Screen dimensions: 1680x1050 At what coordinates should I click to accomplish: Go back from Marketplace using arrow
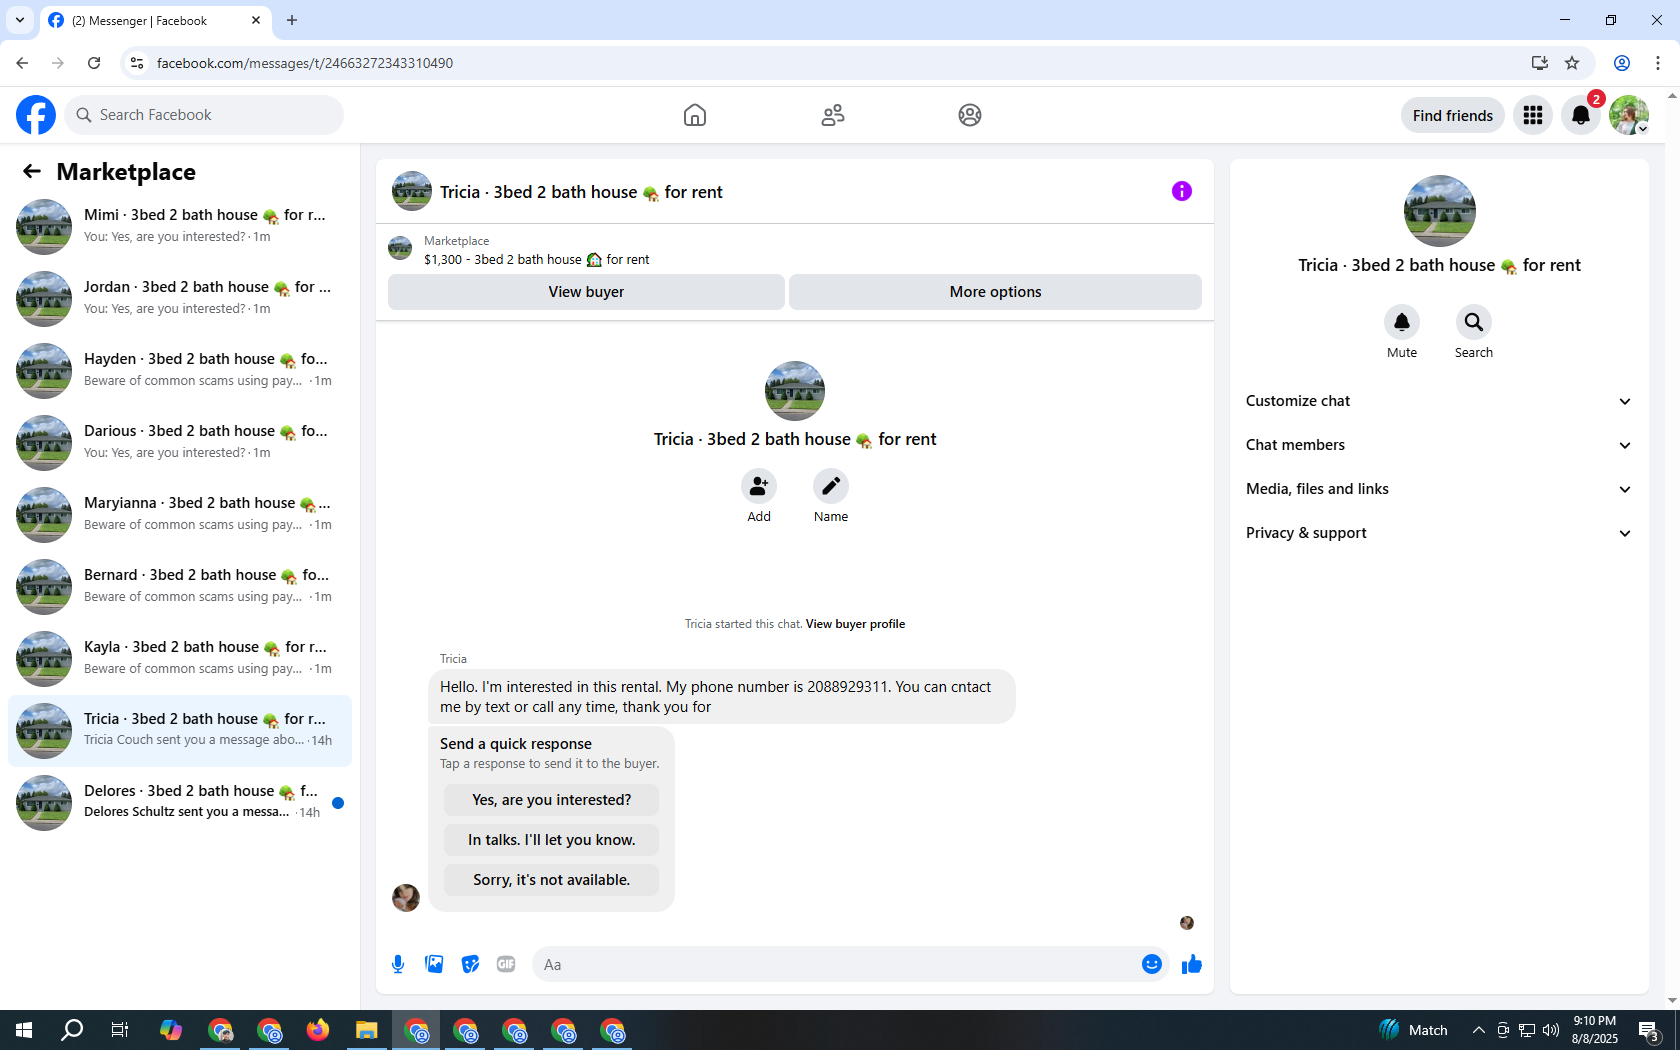pyautogui.click(x=32, y=172)
